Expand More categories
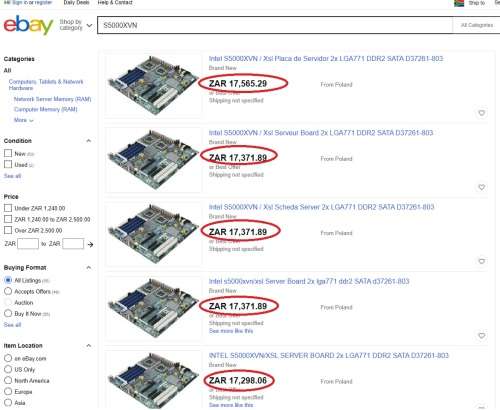 (24, 120)
